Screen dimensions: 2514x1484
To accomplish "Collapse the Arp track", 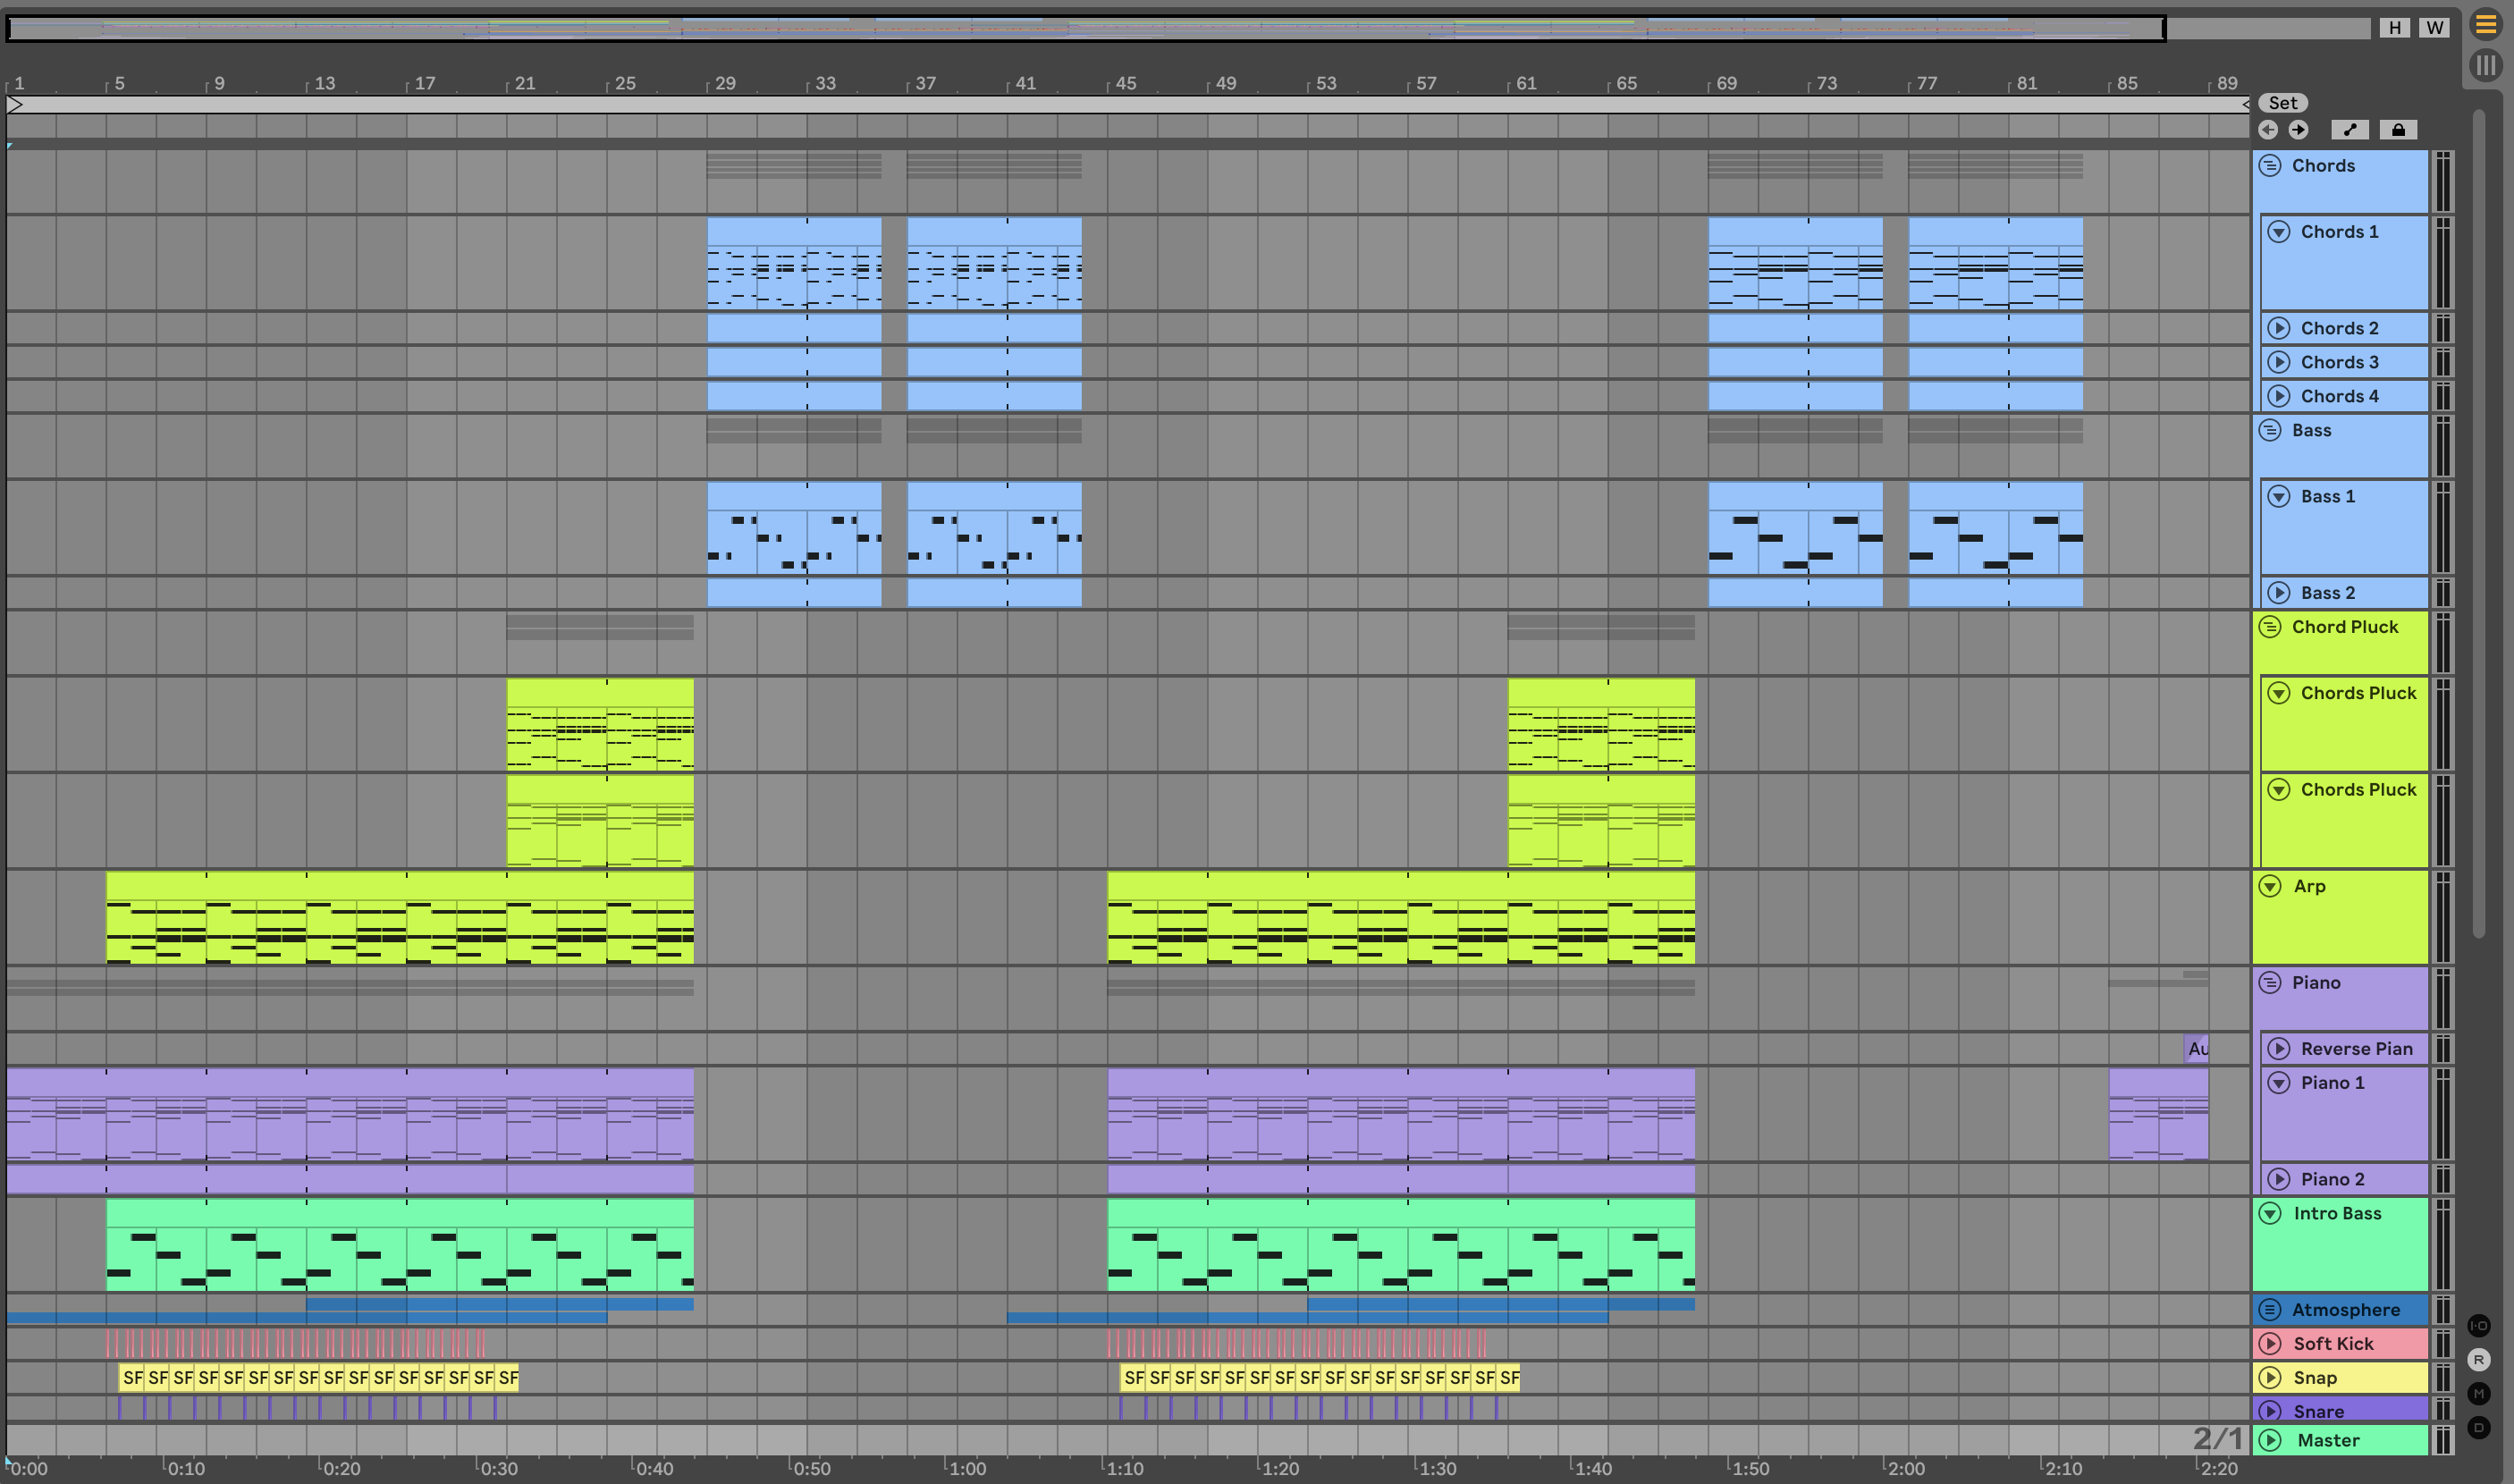I will (2270, 886).
